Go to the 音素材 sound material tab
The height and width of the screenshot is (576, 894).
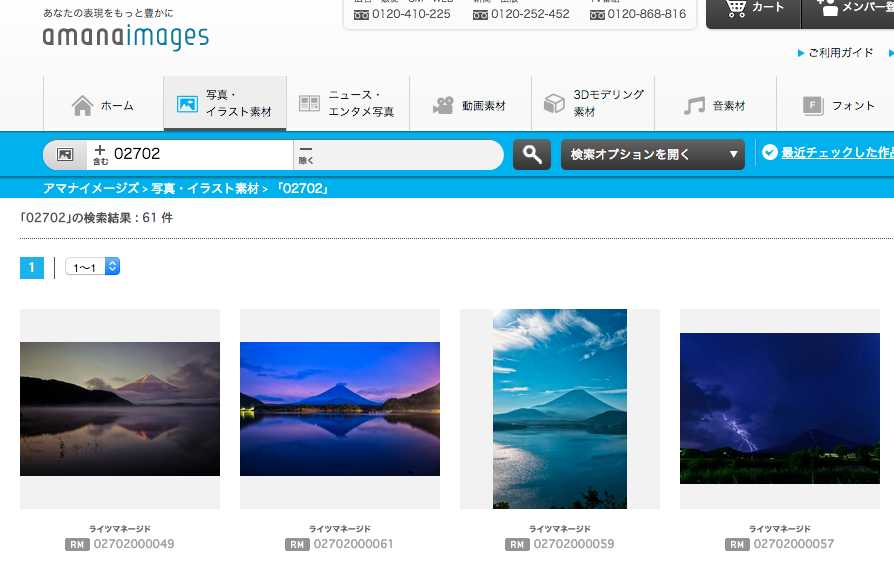715,105
